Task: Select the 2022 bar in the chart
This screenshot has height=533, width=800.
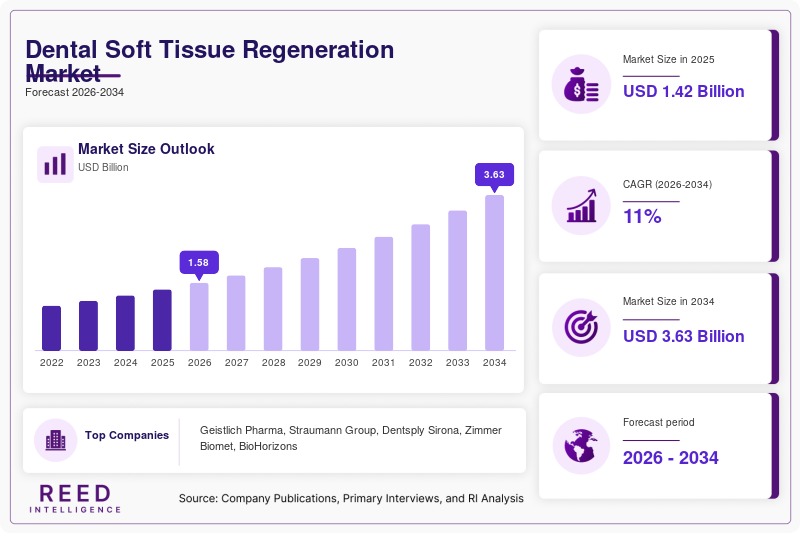Action: (x=52, y=328)
